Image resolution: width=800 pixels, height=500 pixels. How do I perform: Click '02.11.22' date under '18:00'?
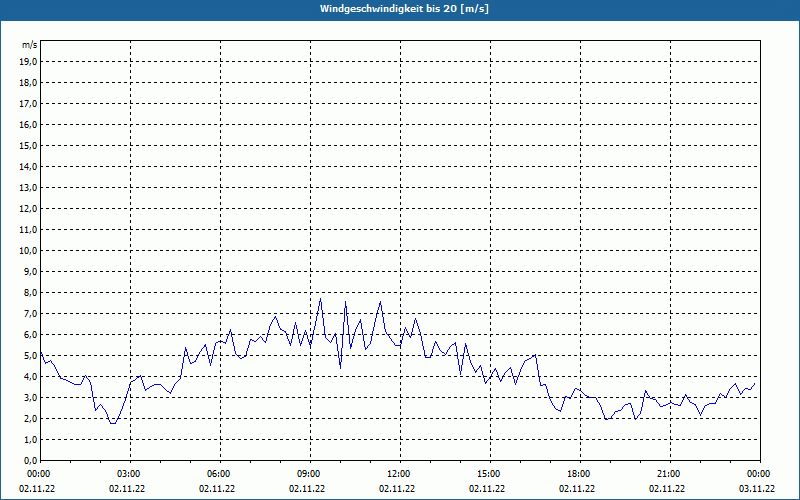pos(577,489)
